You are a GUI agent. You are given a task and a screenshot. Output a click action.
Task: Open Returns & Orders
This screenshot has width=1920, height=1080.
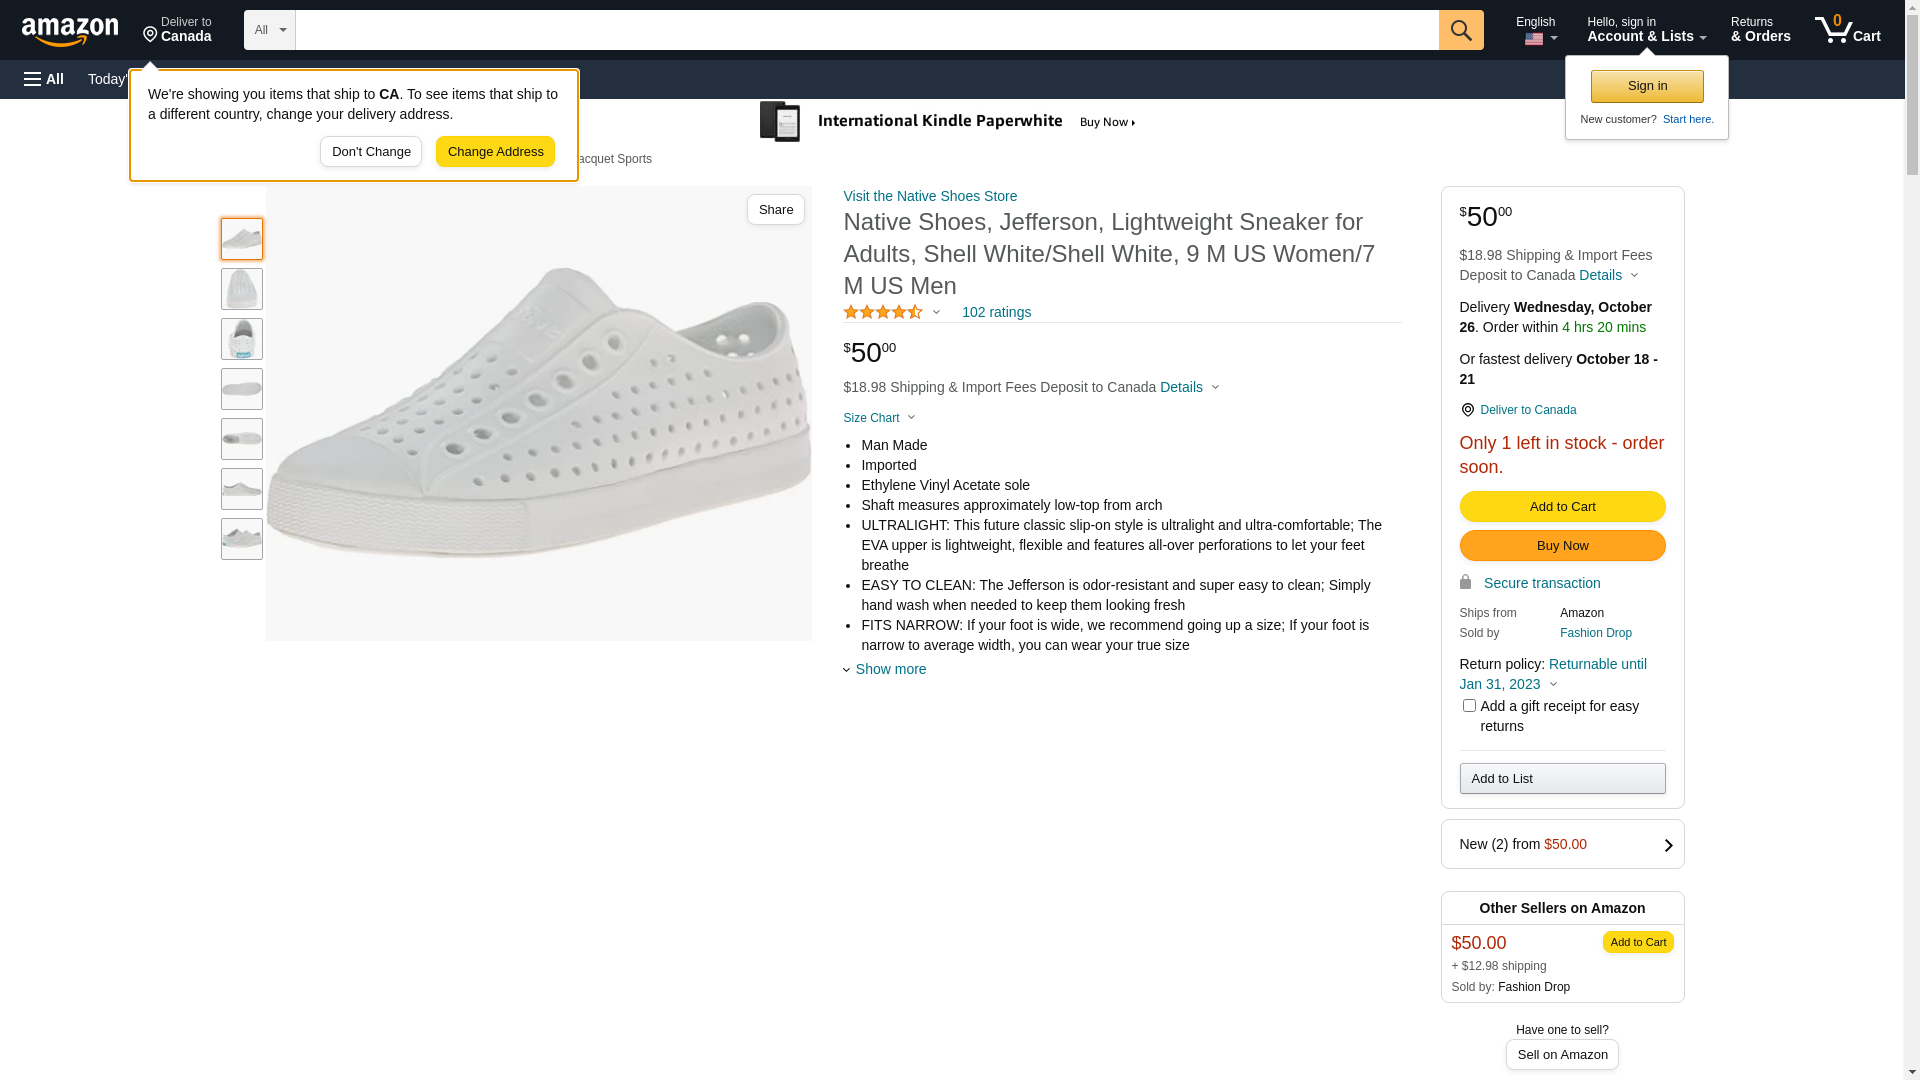(1760, 30)
